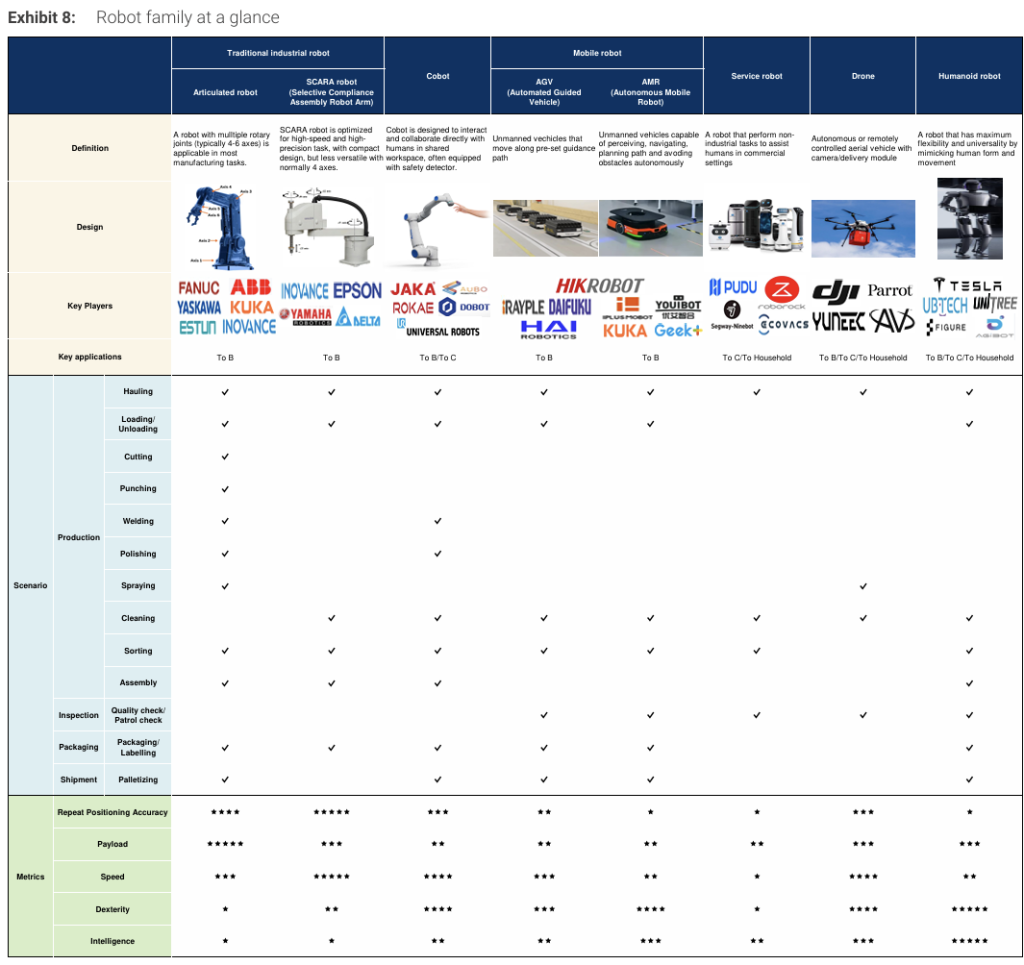Click the "Key Players" row label
Viewport: 1024px width, 965px height.
coord(89,306)
